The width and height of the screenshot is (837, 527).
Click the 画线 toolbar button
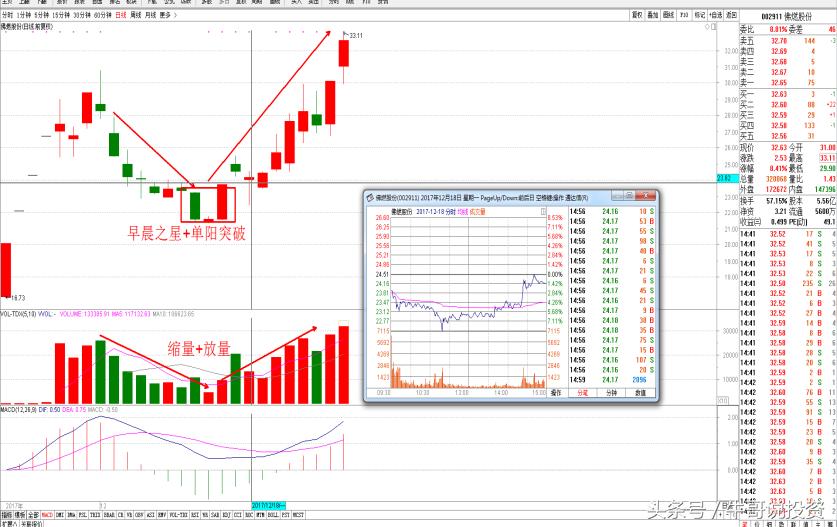point(668,15)
